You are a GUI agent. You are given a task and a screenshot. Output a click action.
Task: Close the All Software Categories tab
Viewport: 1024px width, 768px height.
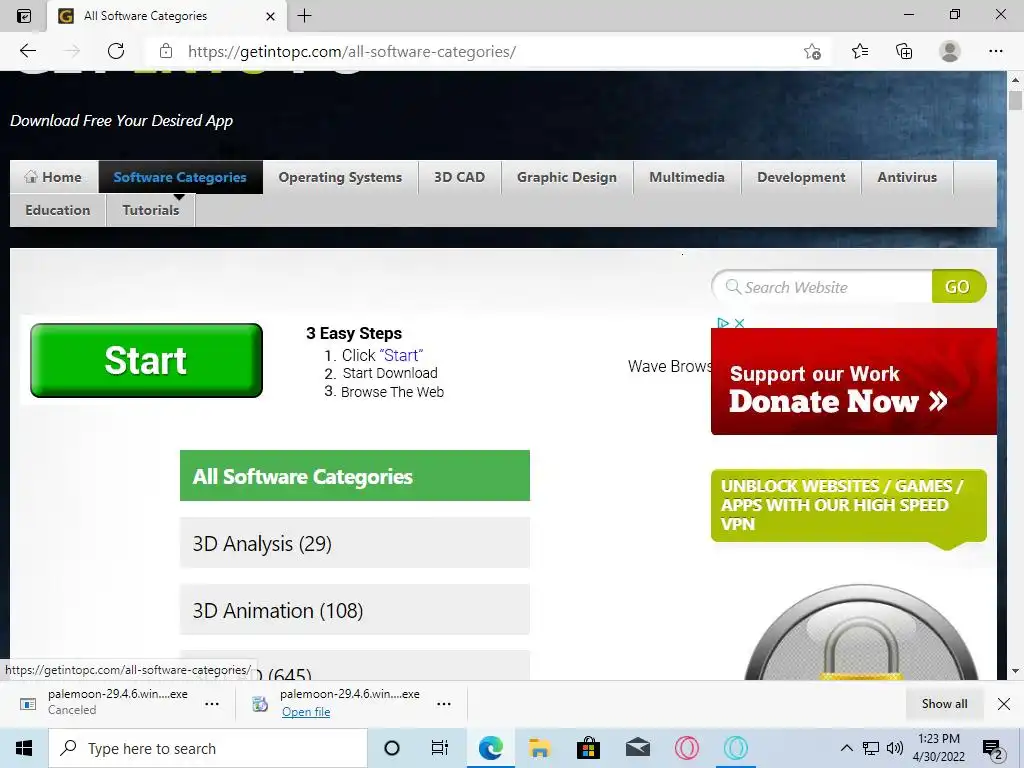270,16
